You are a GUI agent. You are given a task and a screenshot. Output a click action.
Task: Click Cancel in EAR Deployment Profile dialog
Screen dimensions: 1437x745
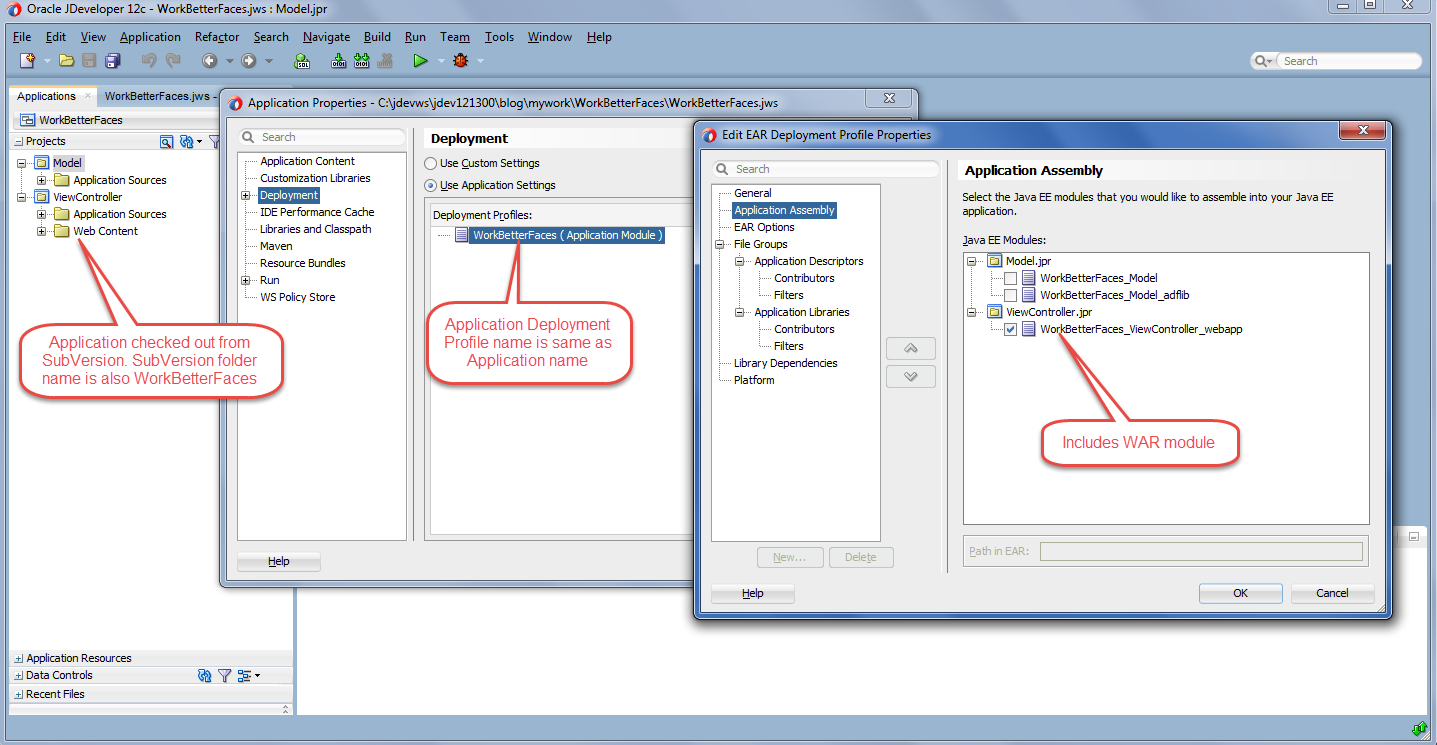pyautogui.click(x=1332, y=593)
